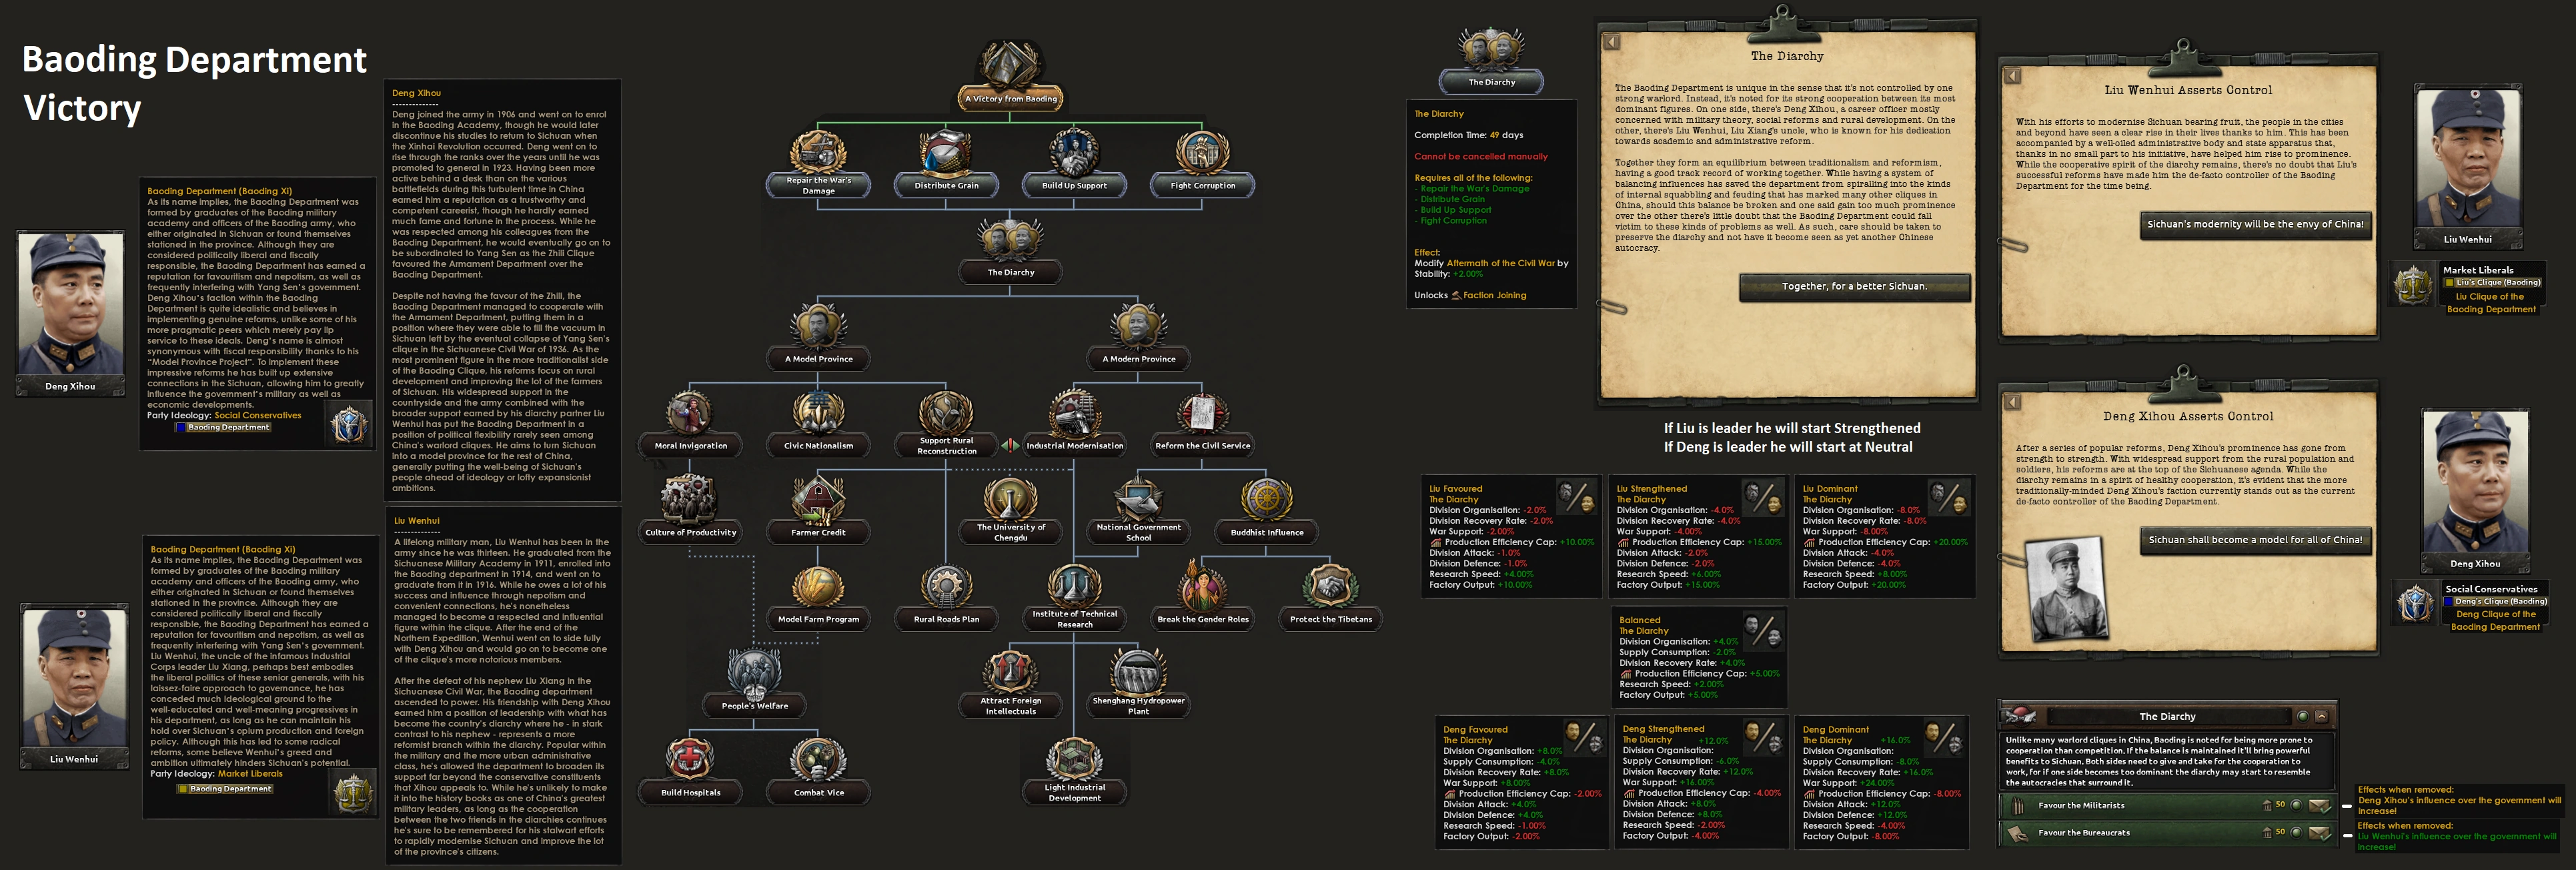
Task: Take the Favour the Militarists decision
Action: (2320, 805)
